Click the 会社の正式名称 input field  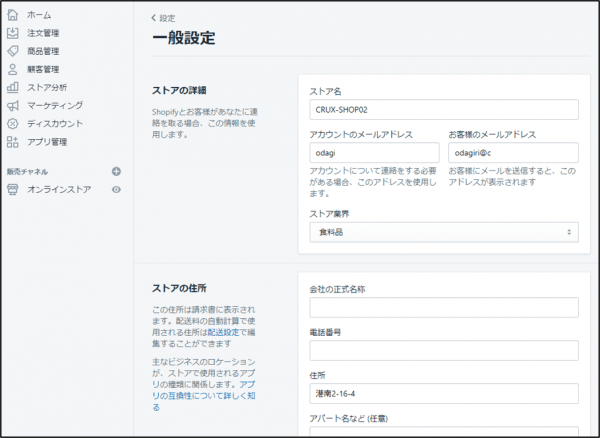[x=444, y=308]
